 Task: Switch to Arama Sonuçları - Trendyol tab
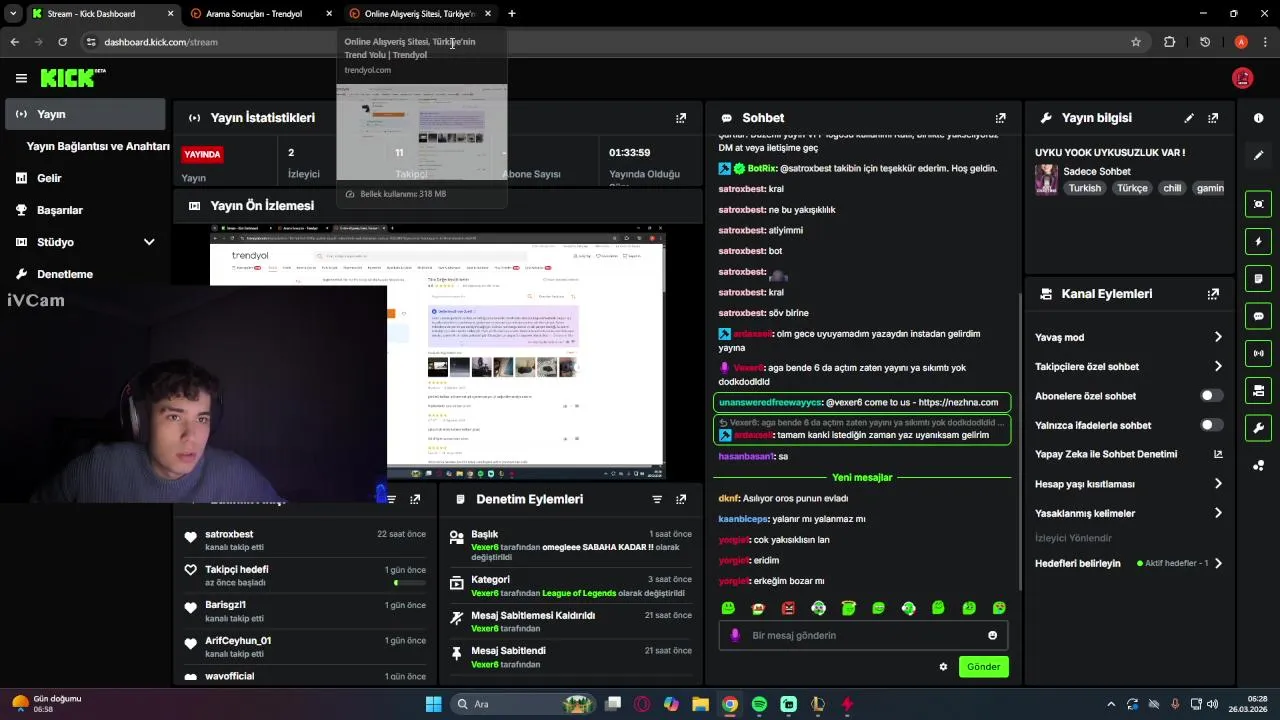[x=262, y=14]
